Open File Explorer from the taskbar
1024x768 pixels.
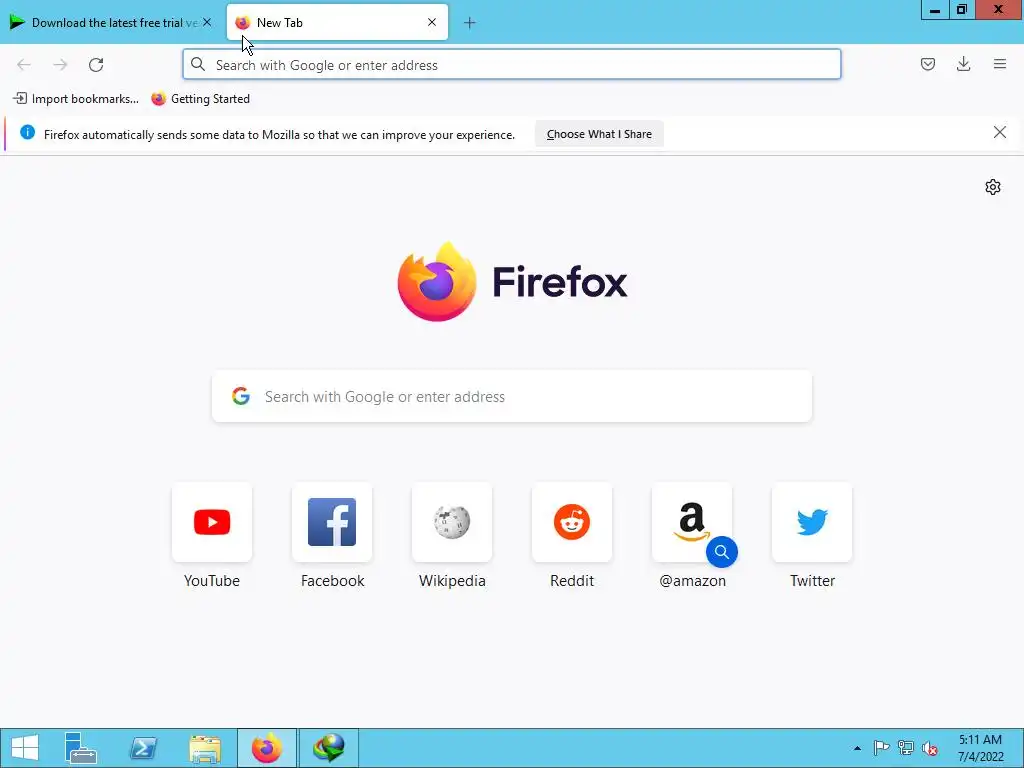[204, 748]
